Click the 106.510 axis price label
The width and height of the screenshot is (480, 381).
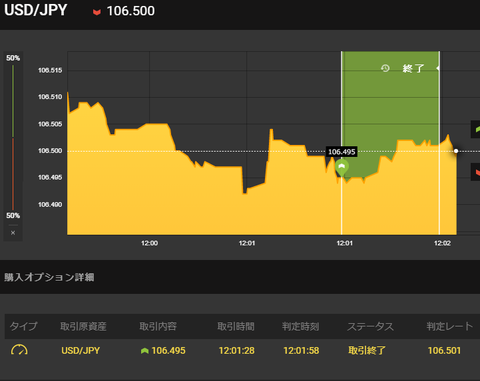pos(50,97)
